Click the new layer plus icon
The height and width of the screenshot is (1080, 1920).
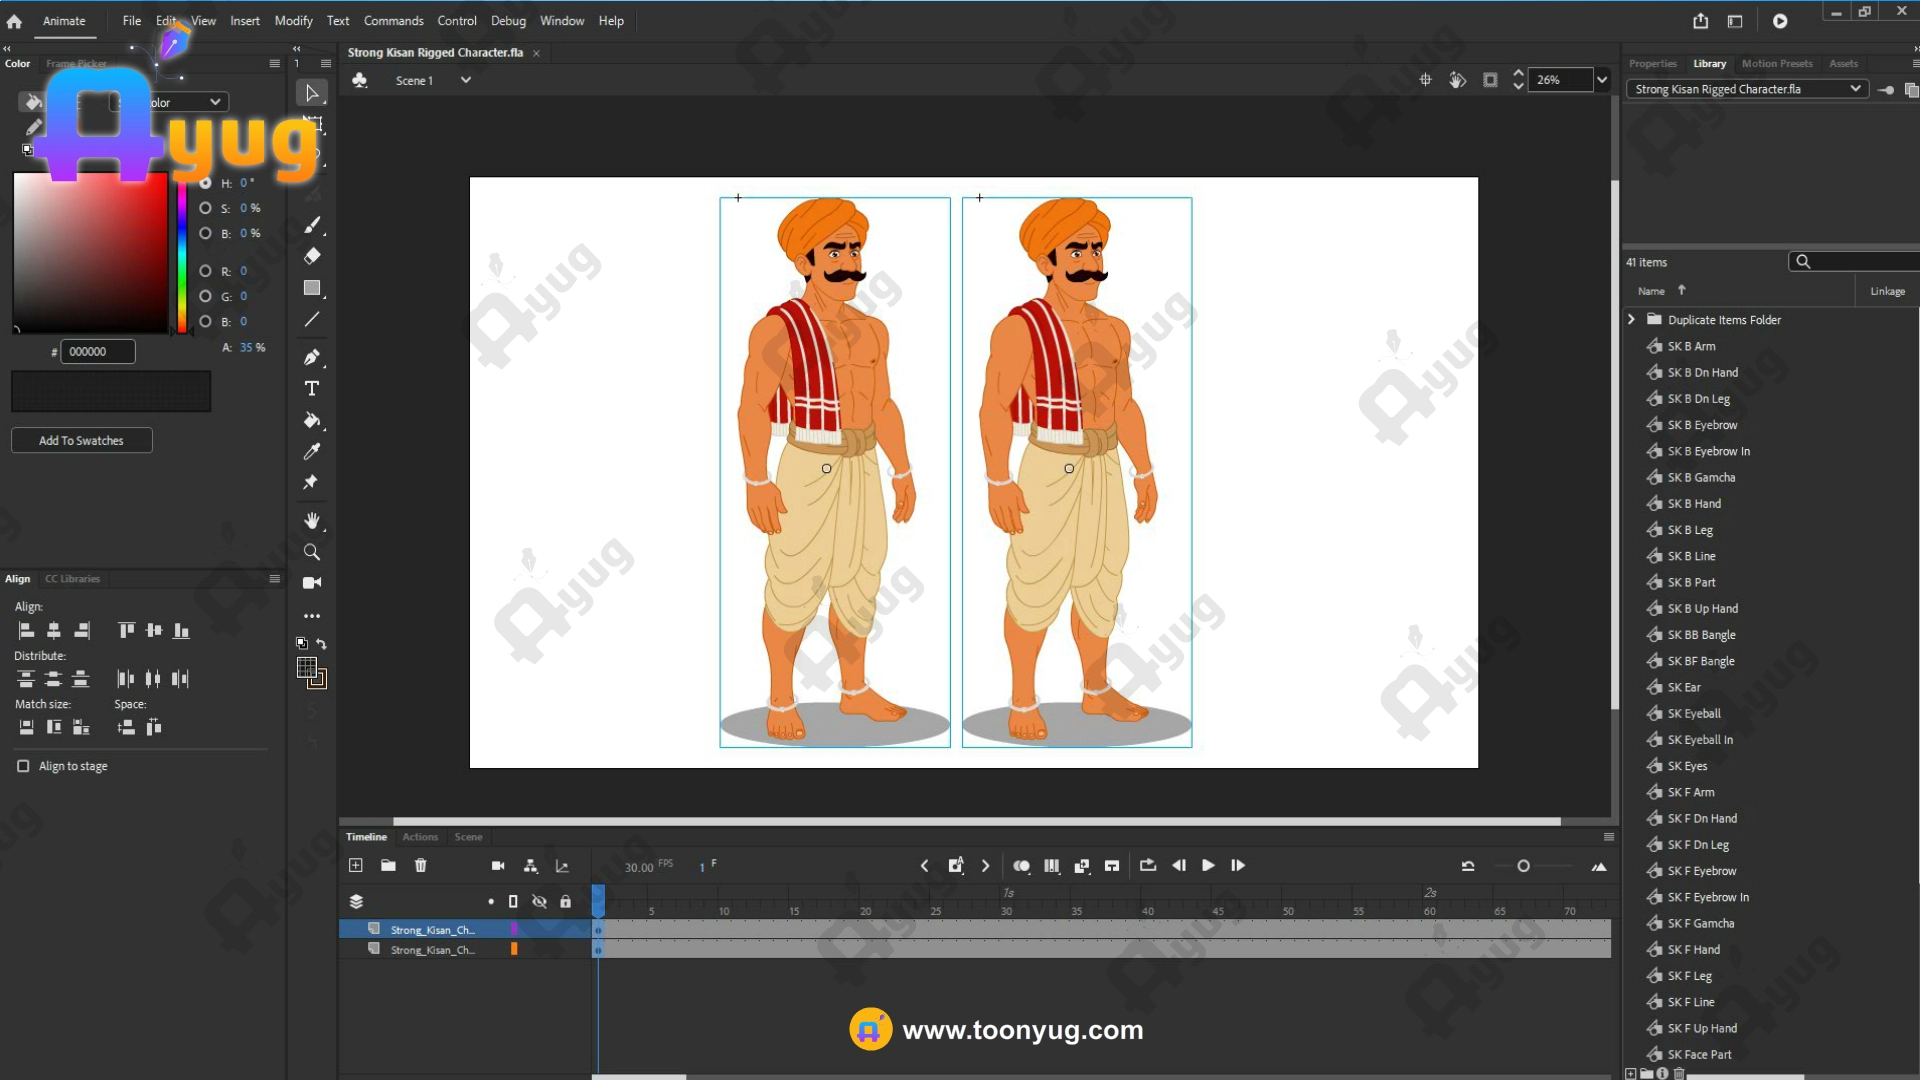[355, 866]
